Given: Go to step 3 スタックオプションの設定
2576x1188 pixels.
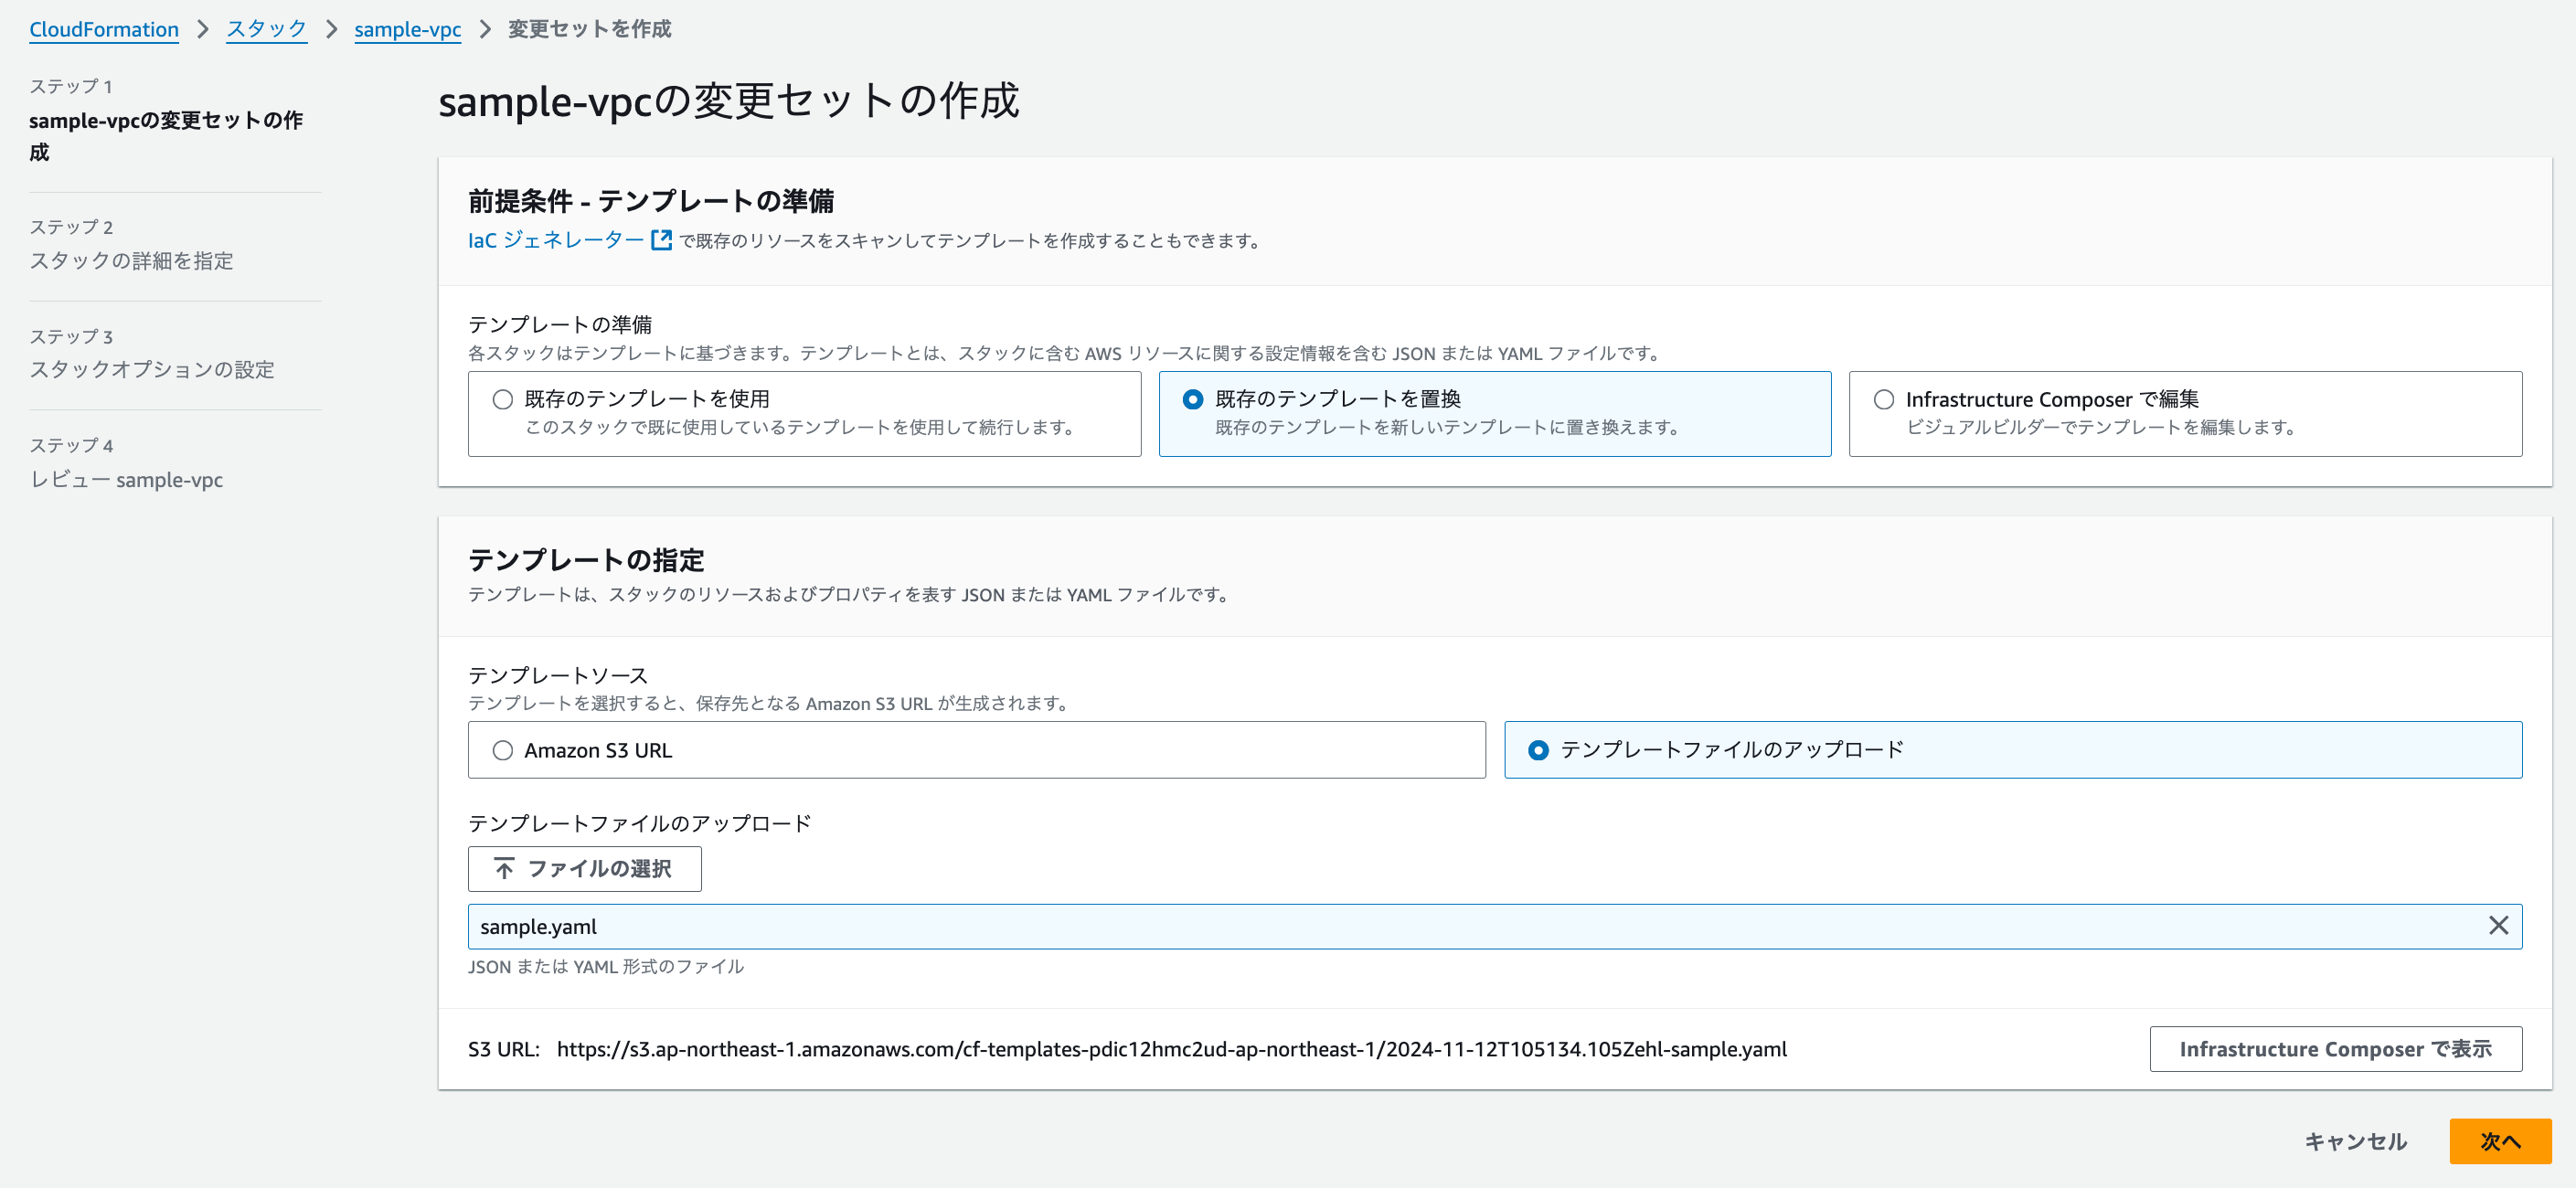Looking at the screenshot, I should [152, 370].
